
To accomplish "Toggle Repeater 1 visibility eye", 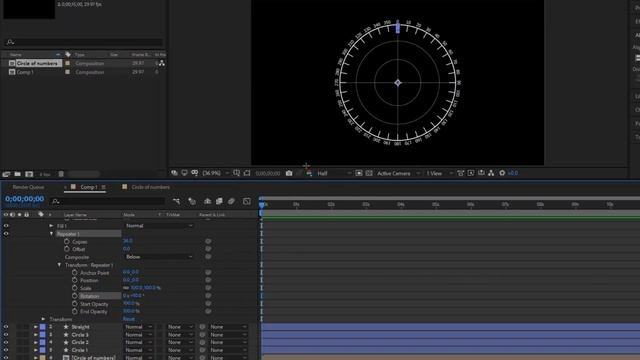I will coord(6,233).
